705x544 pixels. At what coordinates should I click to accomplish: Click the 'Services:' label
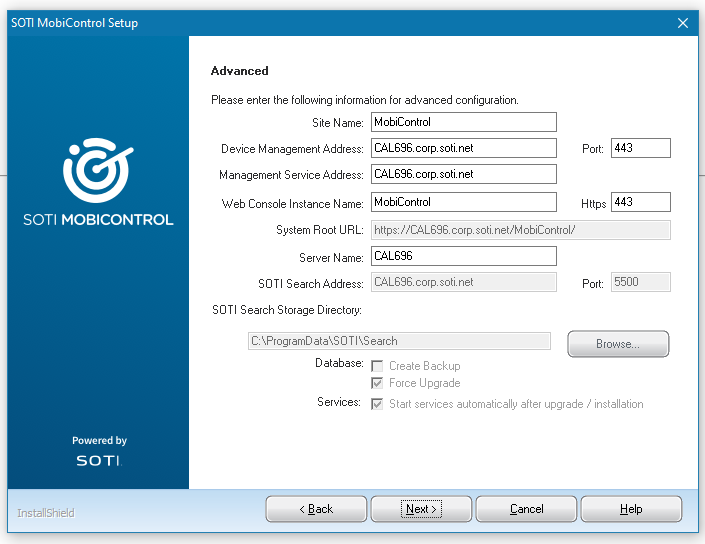(x=339, y=401)
